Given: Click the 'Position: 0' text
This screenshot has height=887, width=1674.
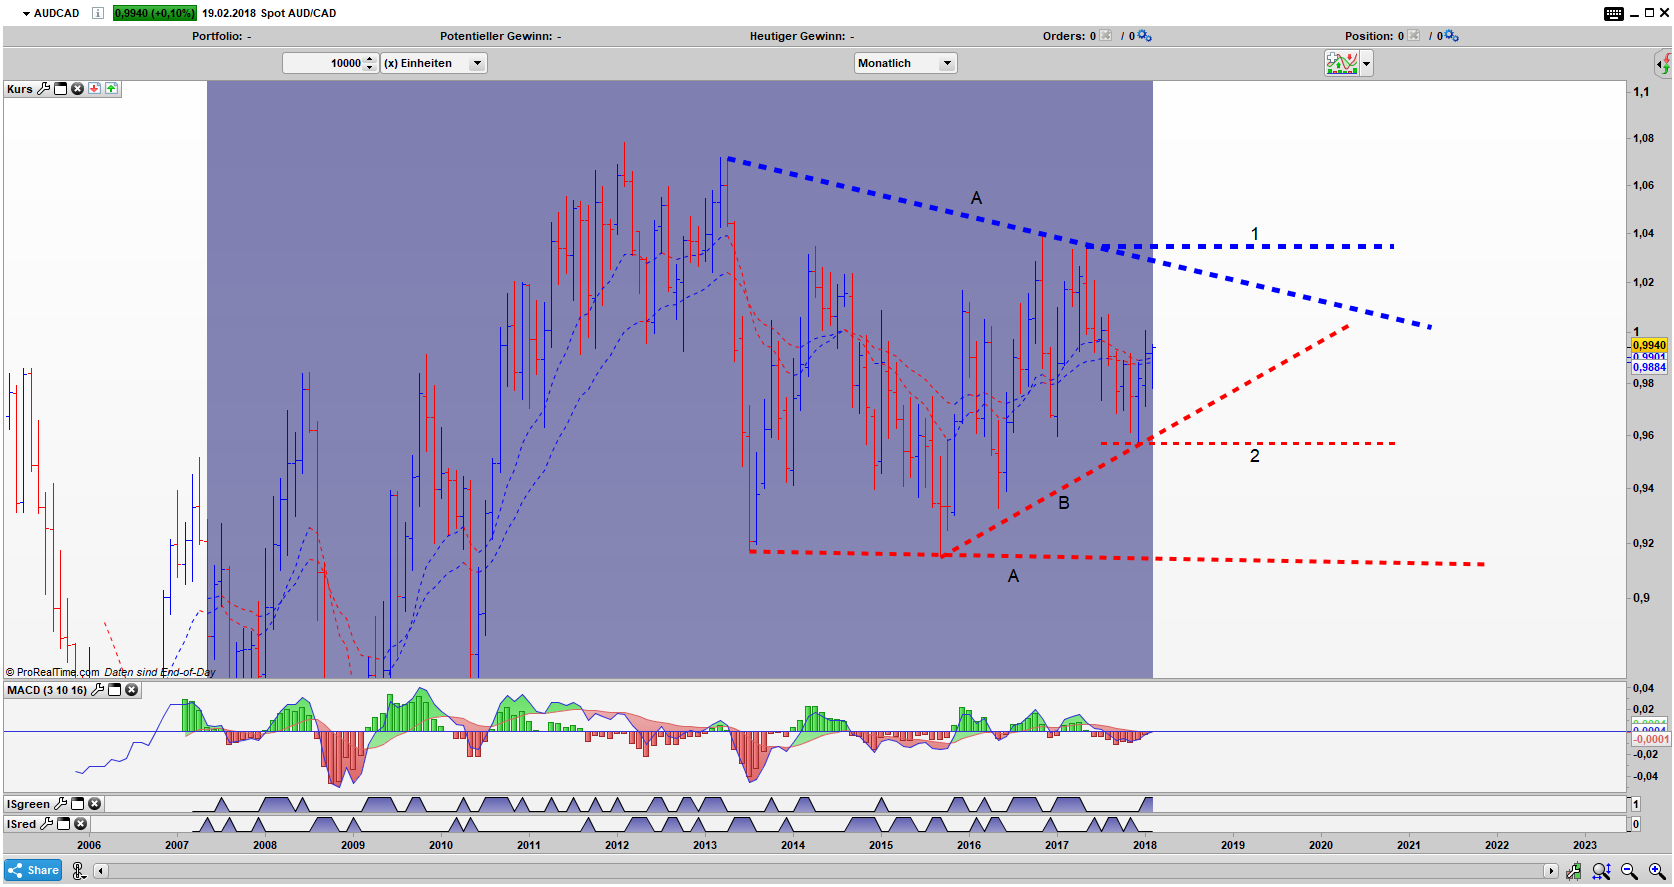Looking at the screenshot, I should pos(1374,36).
